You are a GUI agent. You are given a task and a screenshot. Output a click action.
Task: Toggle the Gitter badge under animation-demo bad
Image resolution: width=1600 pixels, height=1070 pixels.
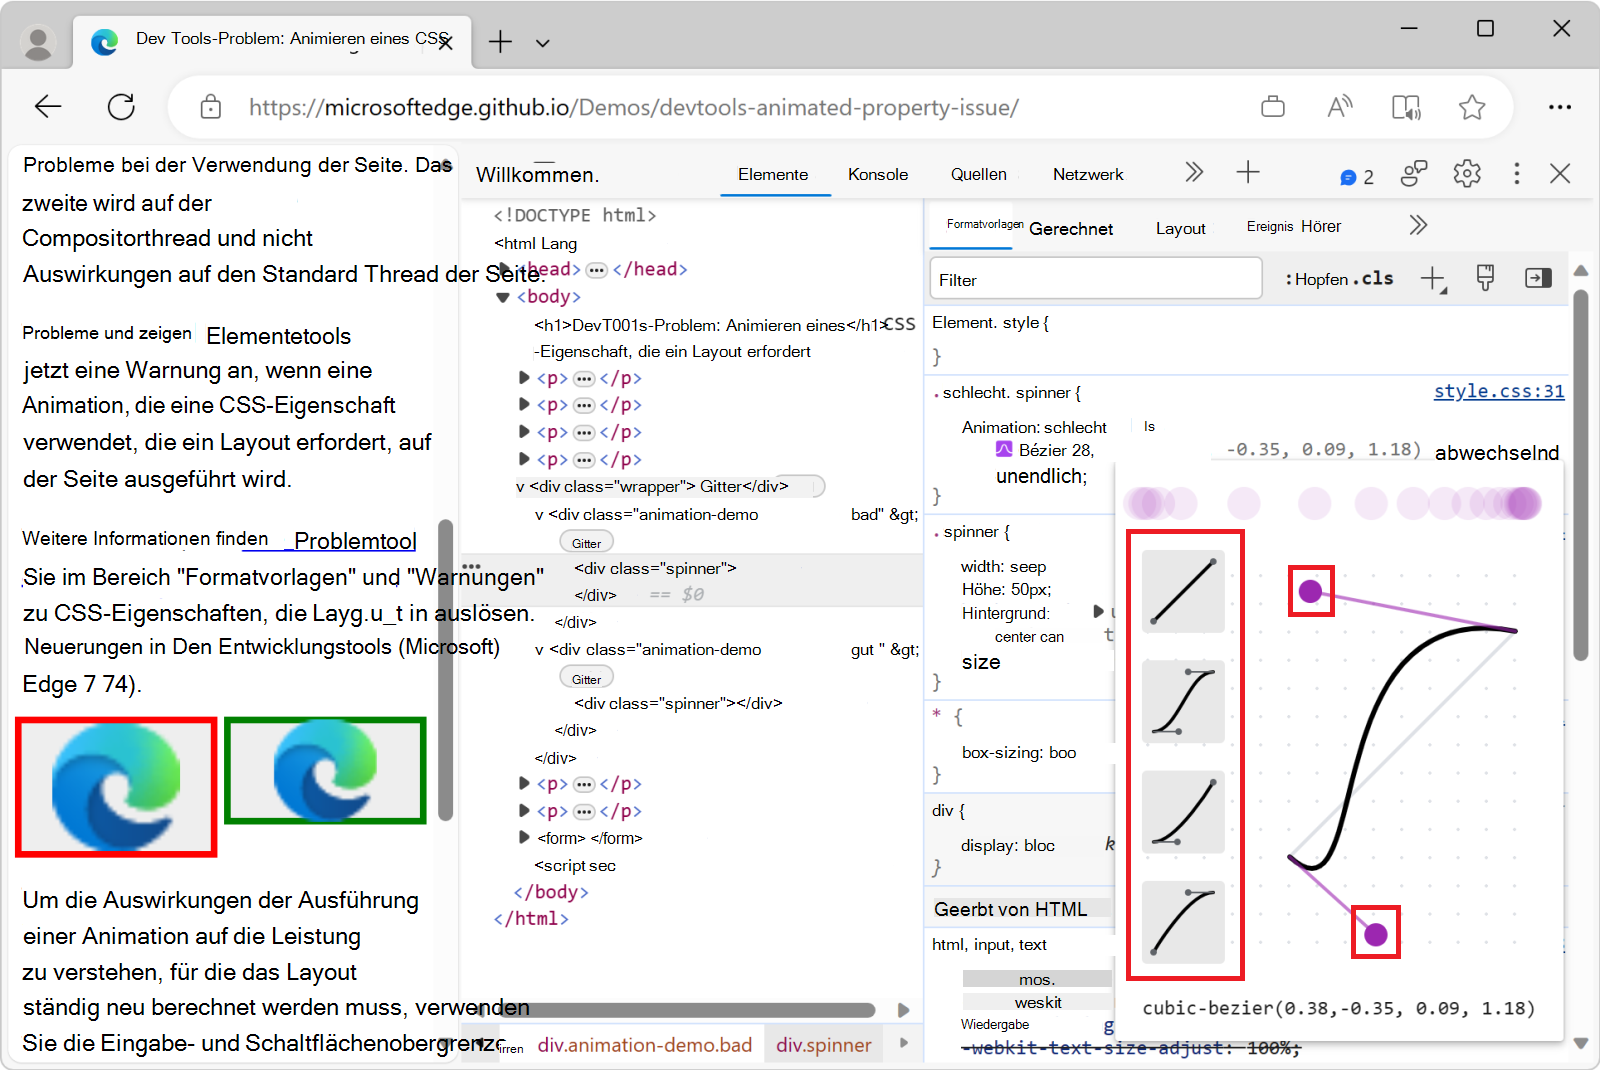click(586, 543)
